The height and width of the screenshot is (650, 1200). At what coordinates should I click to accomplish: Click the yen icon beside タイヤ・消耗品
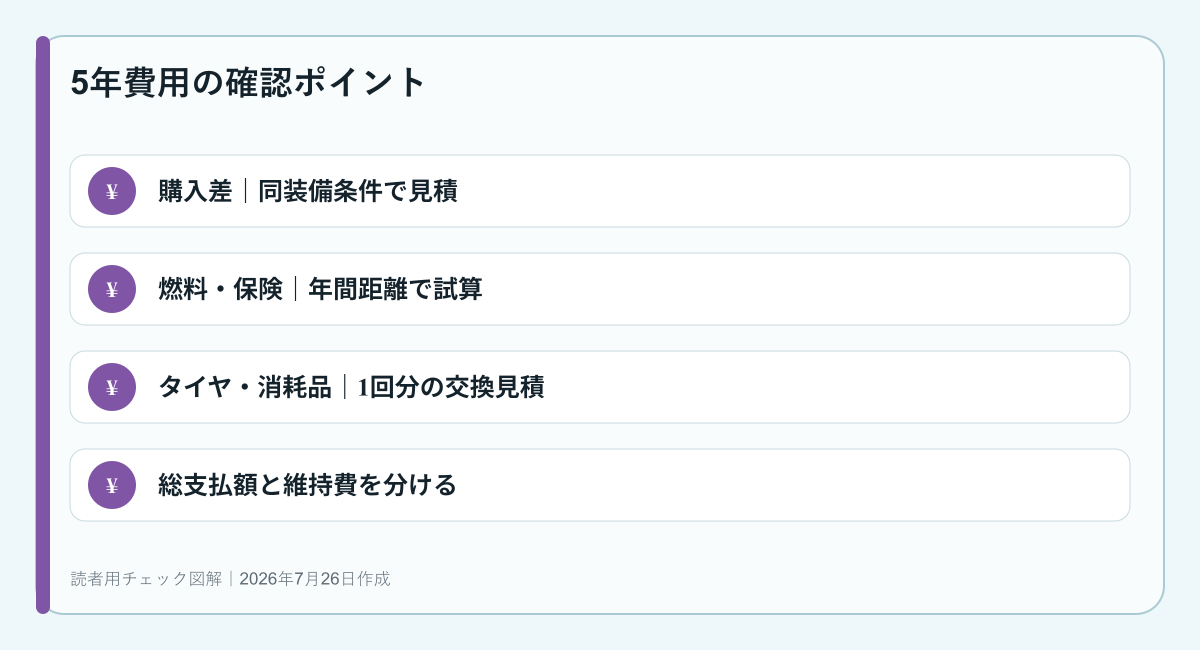coord(112,387)
